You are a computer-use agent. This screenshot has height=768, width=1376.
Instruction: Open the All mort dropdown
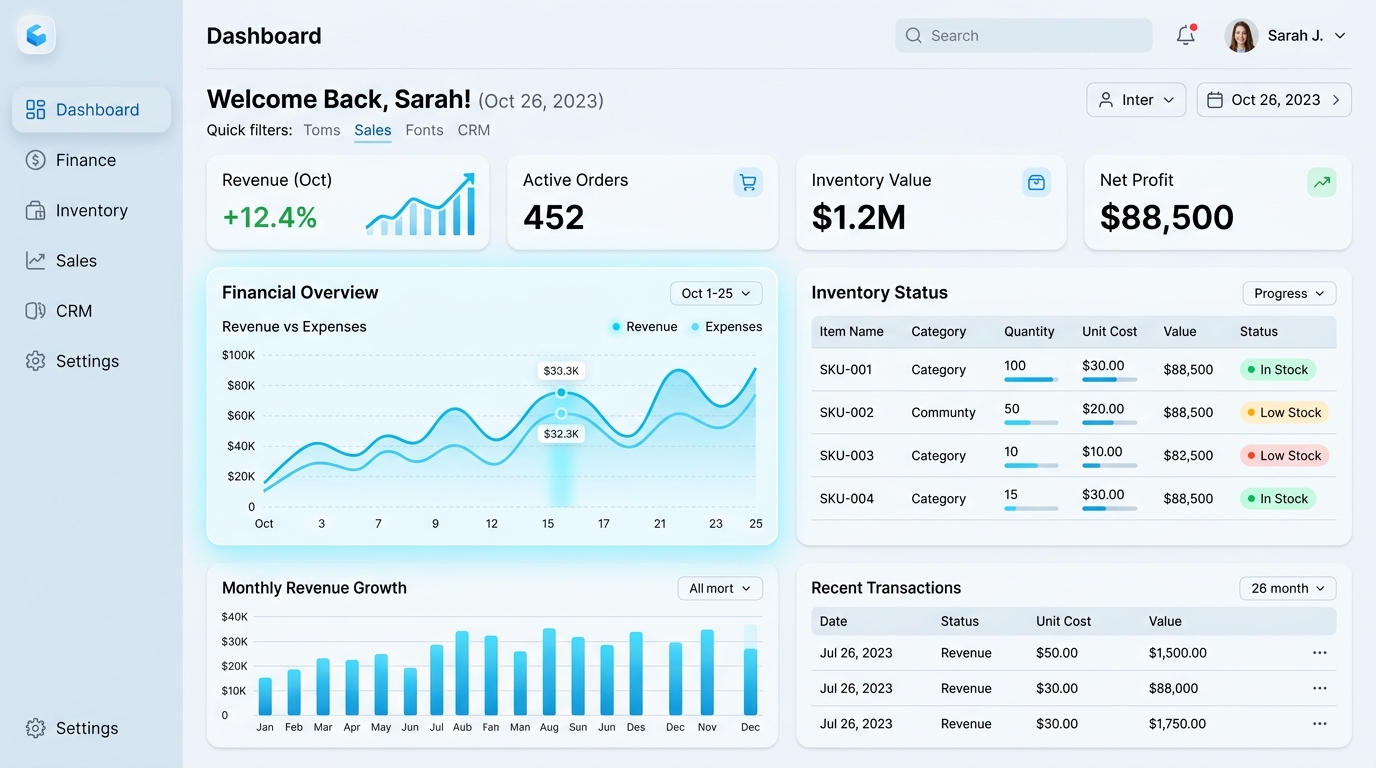[x=720, y=588]
